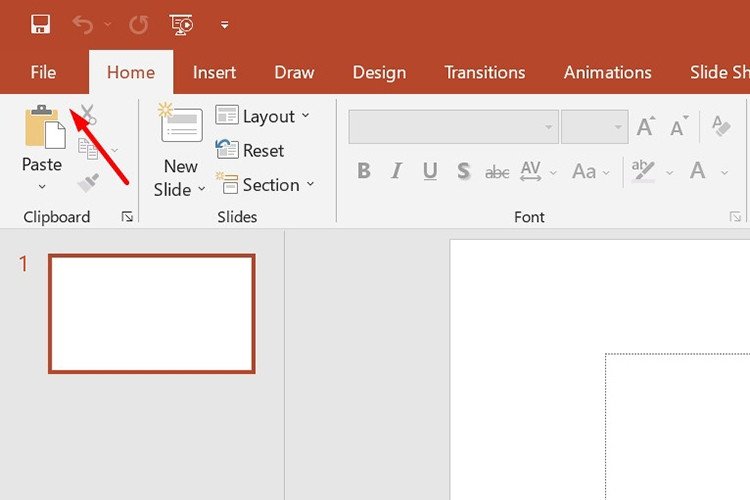The height and width of the screenshot is (500, 750).
Task: Toggle Text Shadow
Action: 463,171
